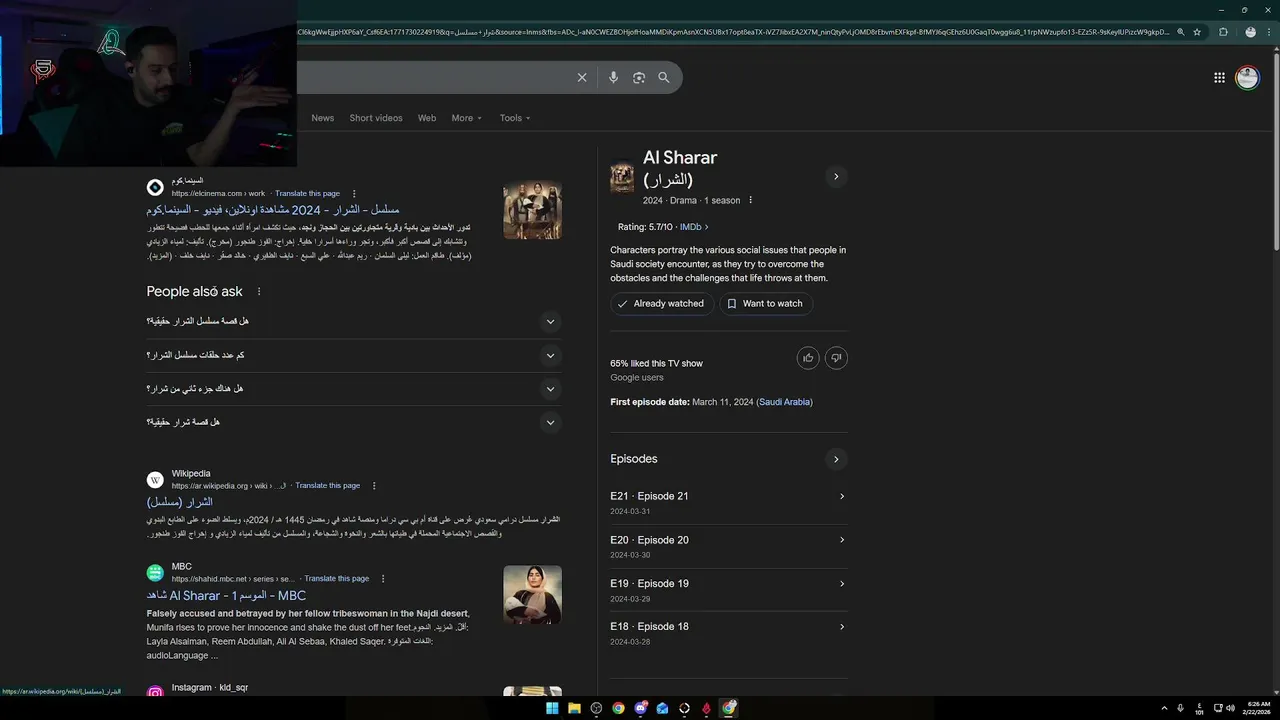Expand last question هل قصة شرار حقيقية
The width and height of the screenshot is (1280, 720).
pos(354,422)
